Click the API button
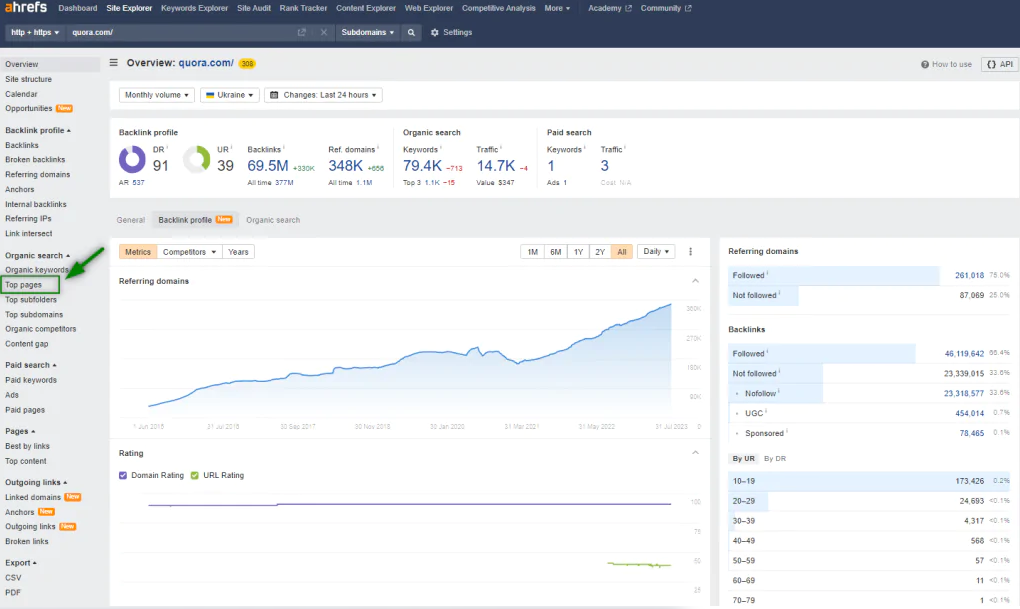Image resolution: width=1020 pixels, height=609 pixels. (1000, 64)
